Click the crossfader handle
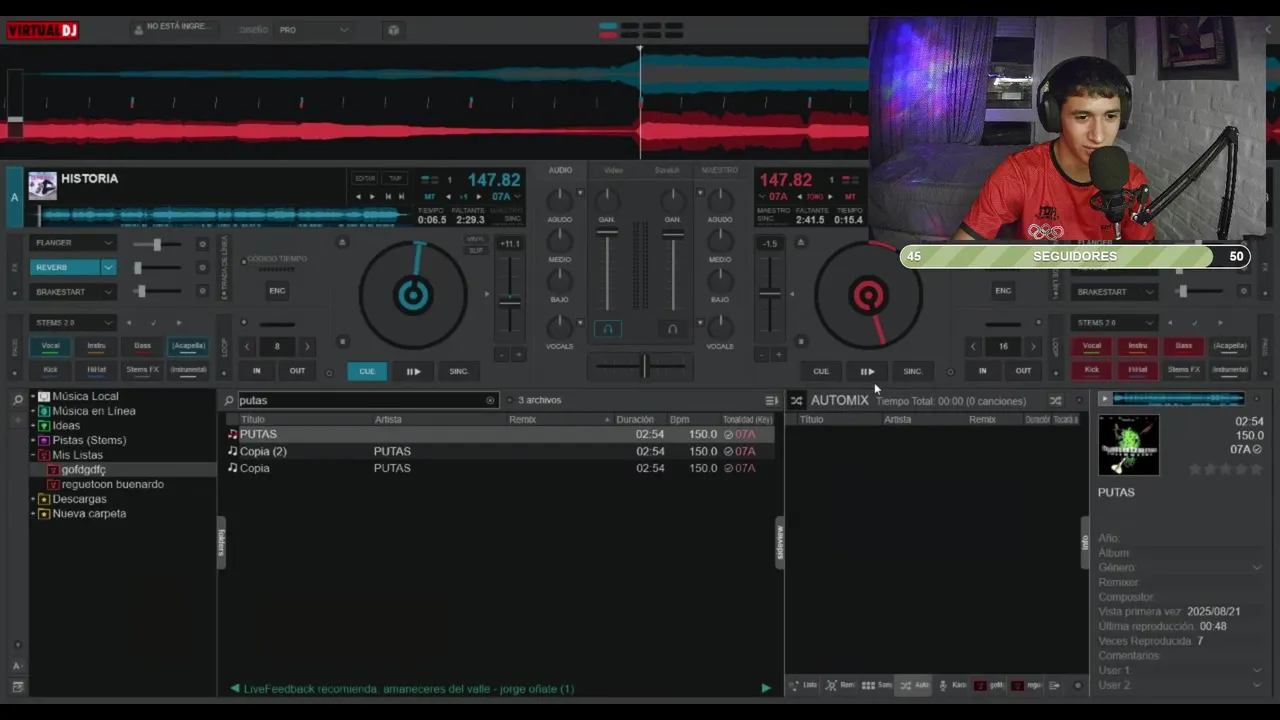 pyautogui.click(x=643, y=366)
